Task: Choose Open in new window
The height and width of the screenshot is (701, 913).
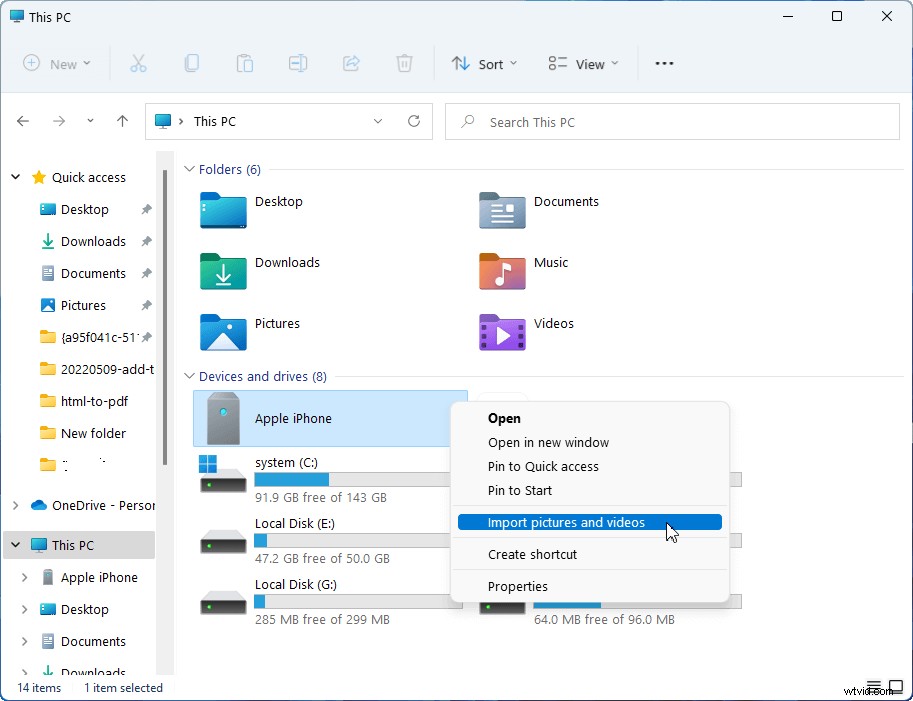Action: pyautogui.click(x=589, y=442)
